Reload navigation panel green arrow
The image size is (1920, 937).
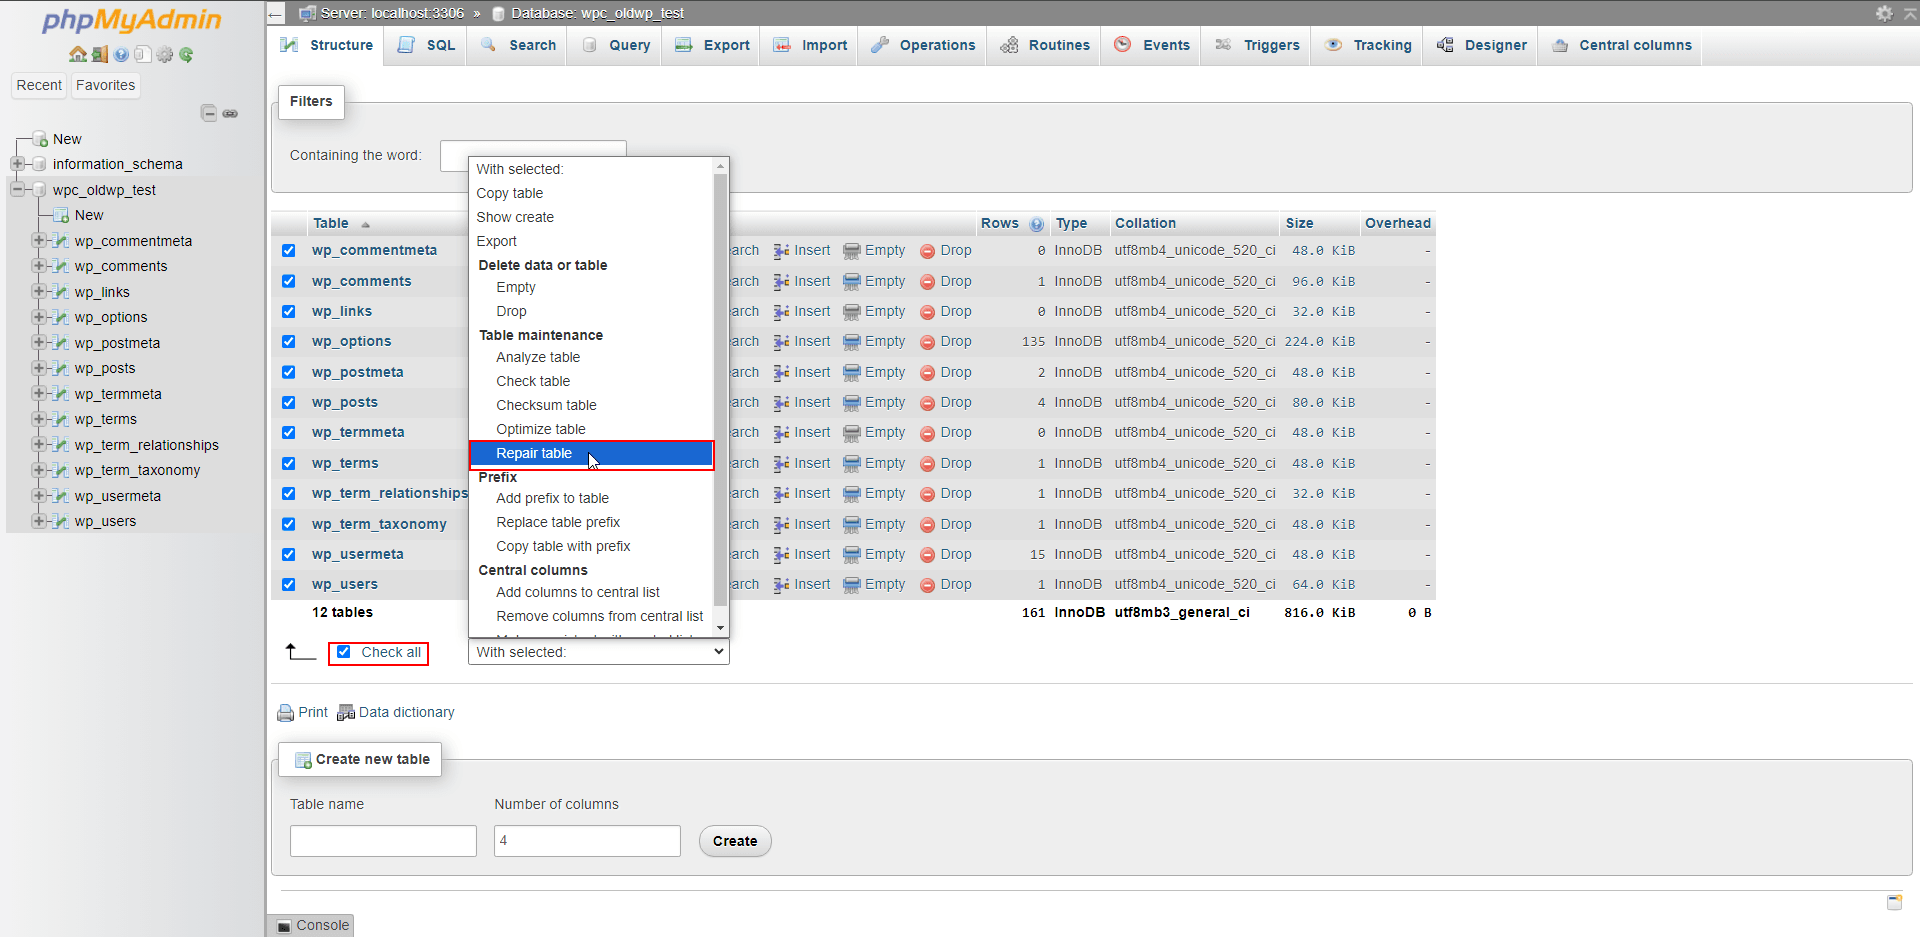tap(186, 54)
